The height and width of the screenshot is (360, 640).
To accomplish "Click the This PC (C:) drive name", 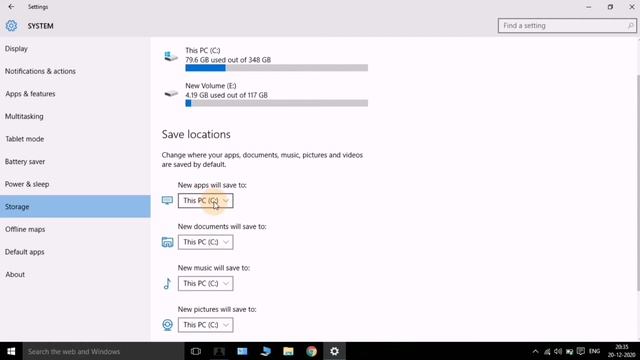I will (x=202, y=50).
